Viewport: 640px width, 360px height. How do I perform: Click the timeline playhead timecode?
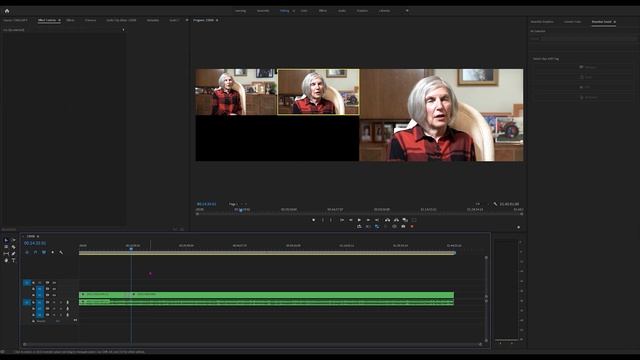35,243
